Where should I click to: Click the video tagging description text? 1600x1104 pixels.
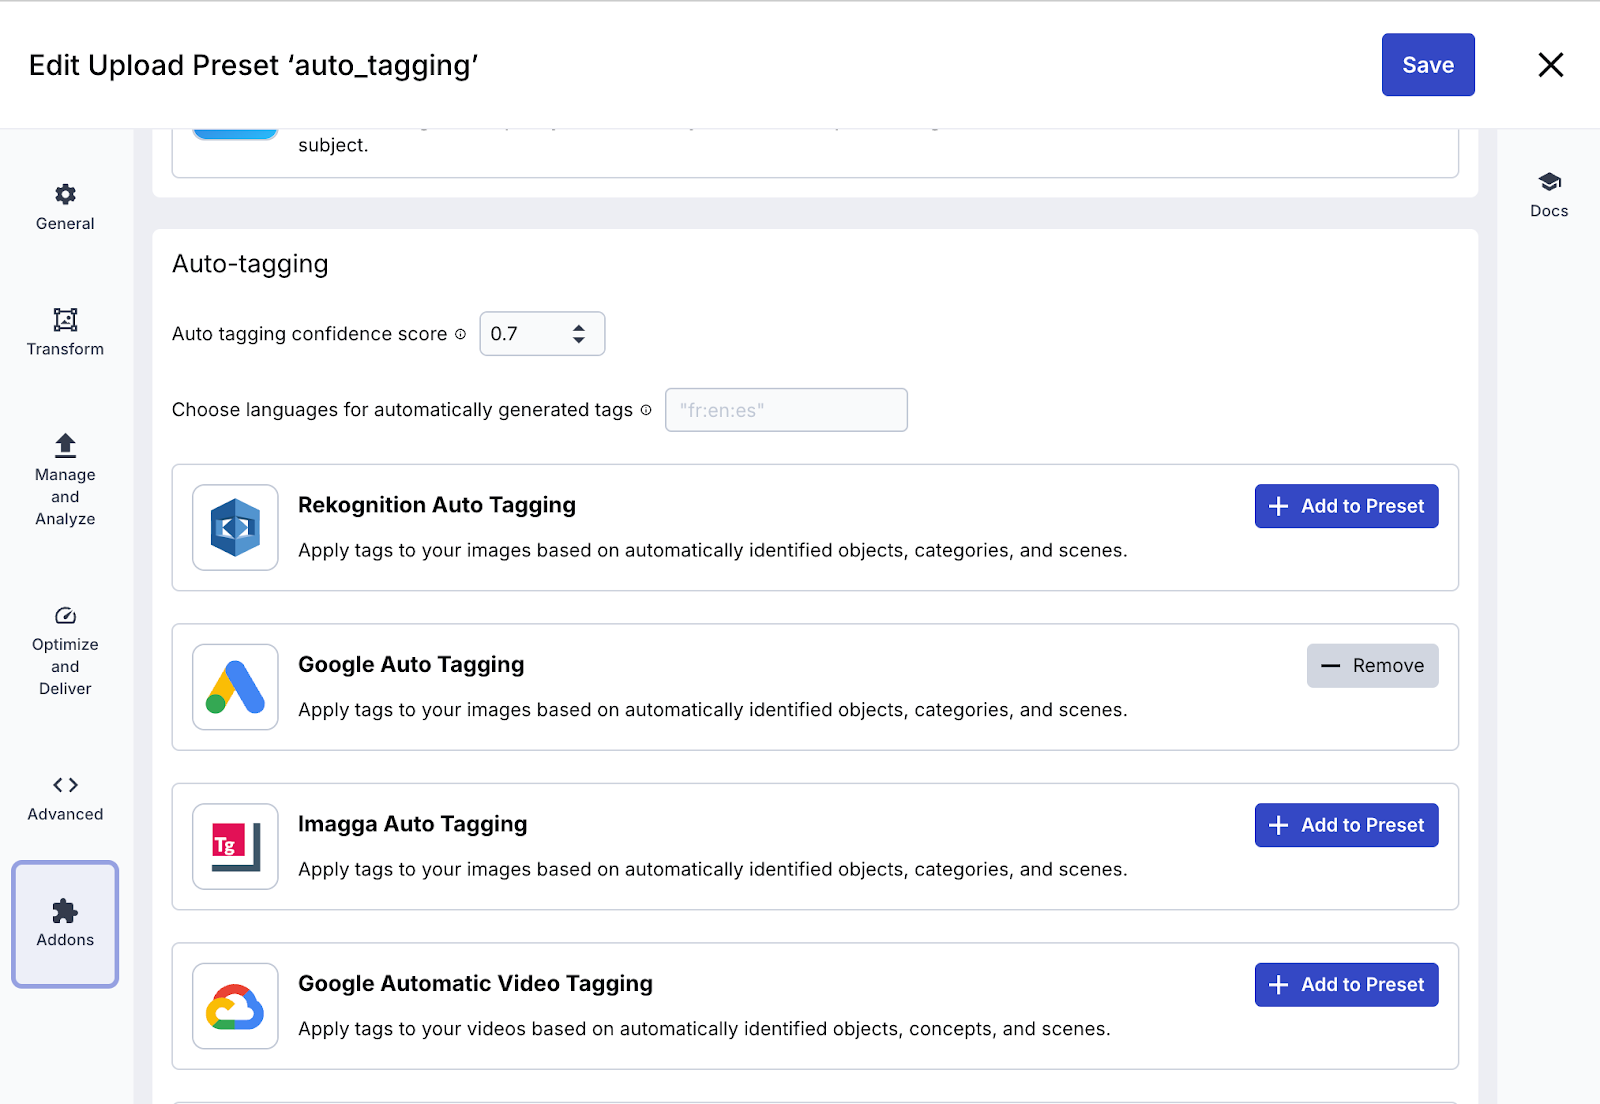704,1029
